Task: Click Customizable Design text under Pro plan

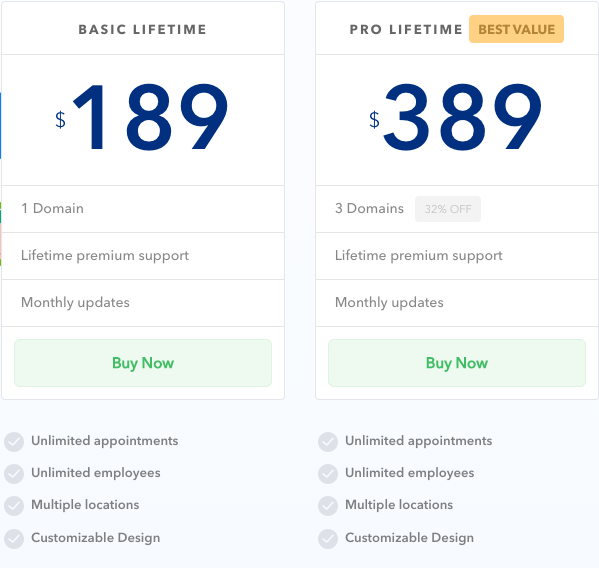Action: tap(410, 538)
